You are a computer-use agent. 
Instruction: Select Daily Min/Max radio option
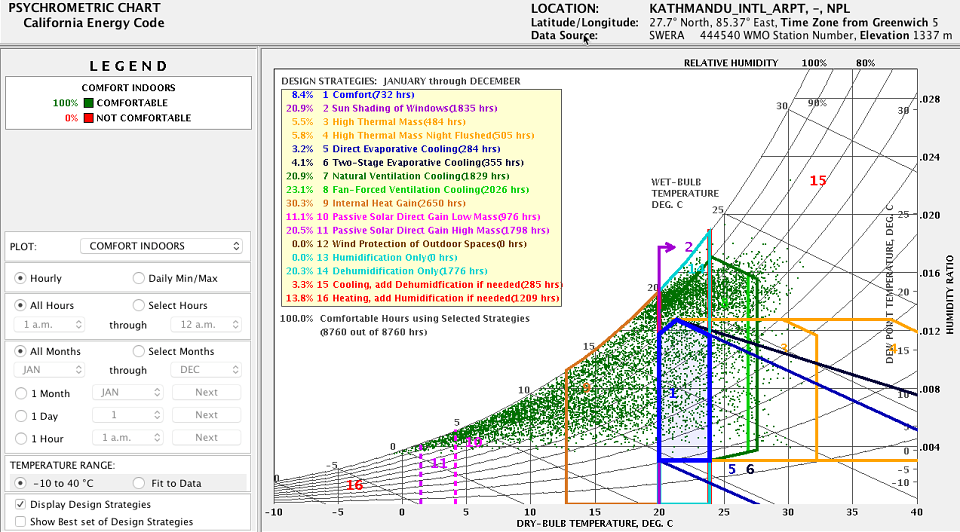[139, 278]
